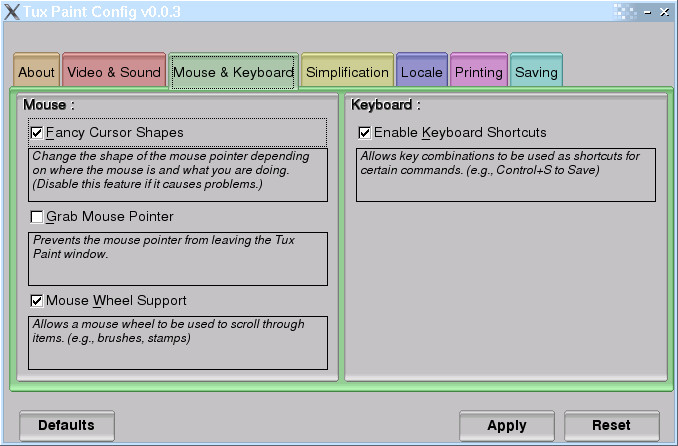
Task: Click the 'Change the shape of the mouse pointer' description
Action: coord(178,175)
